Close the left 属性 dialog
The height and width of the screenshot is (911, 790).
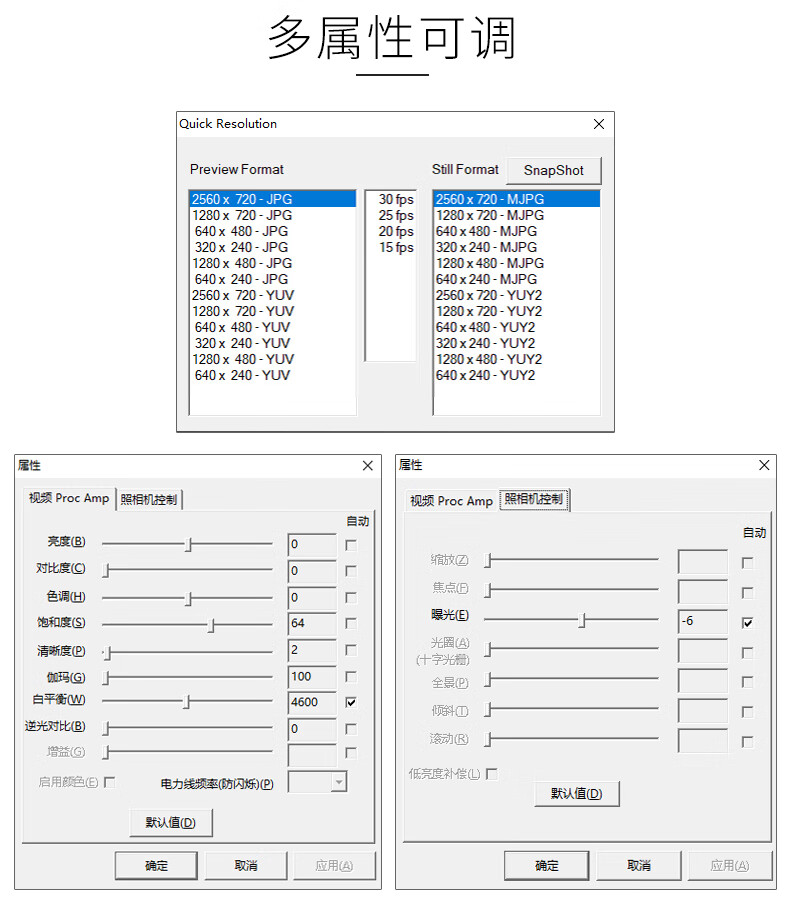pos(368,465)
